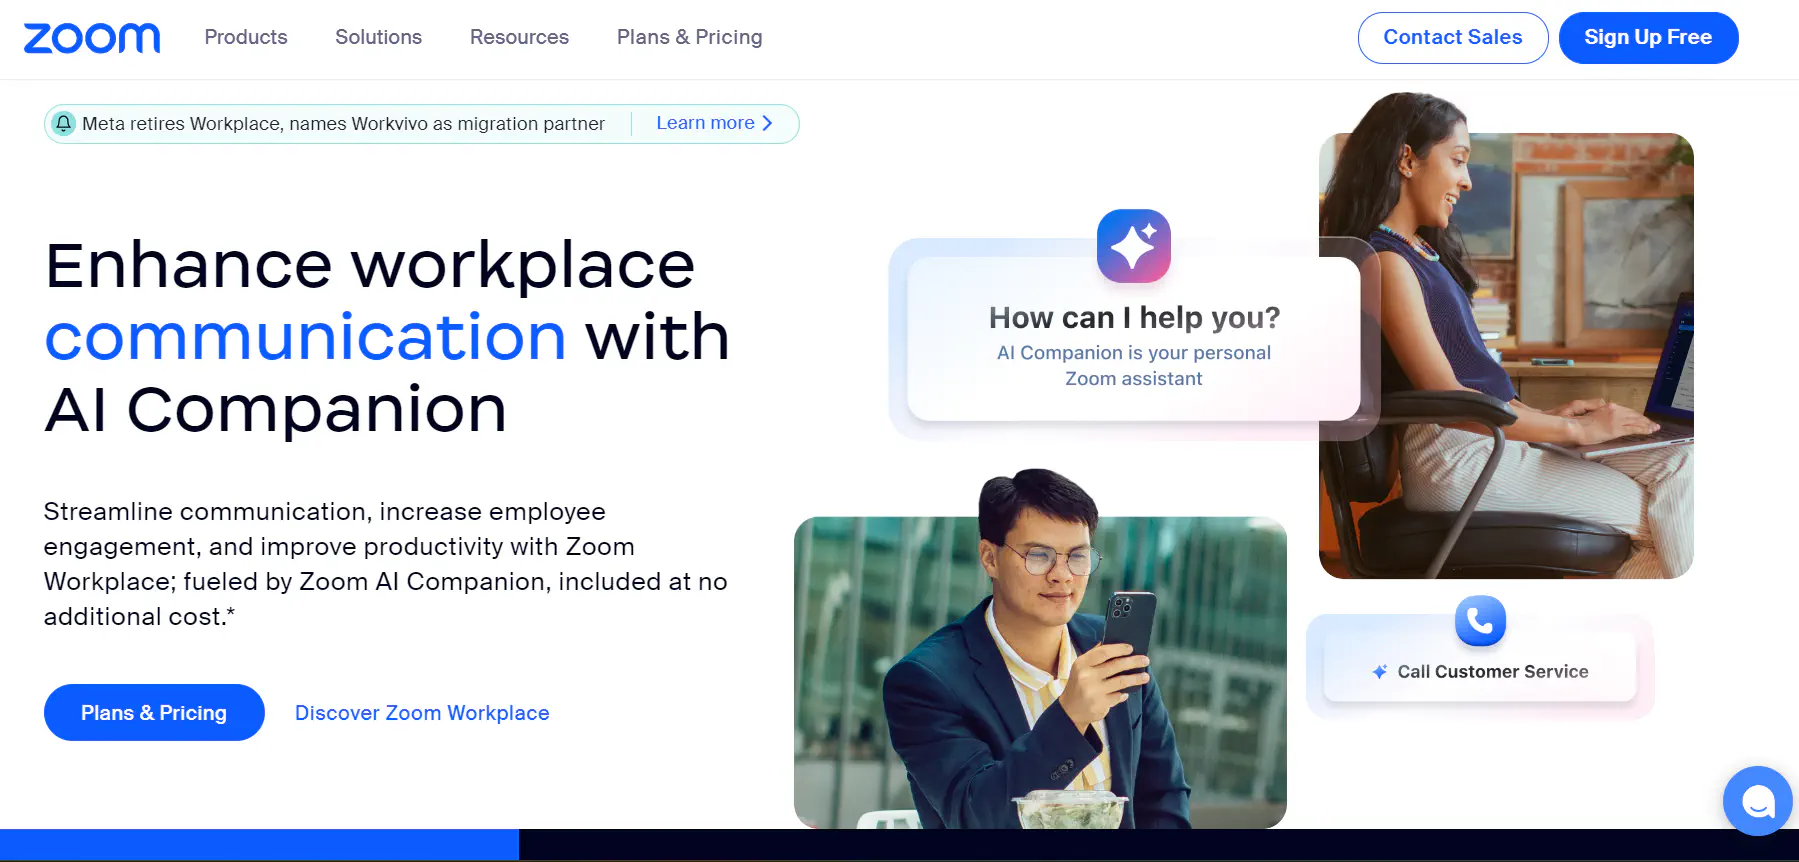The image size is (1799, 862).
Task: Open the chat bubble support widget
Action: [x=1757, y=801]
